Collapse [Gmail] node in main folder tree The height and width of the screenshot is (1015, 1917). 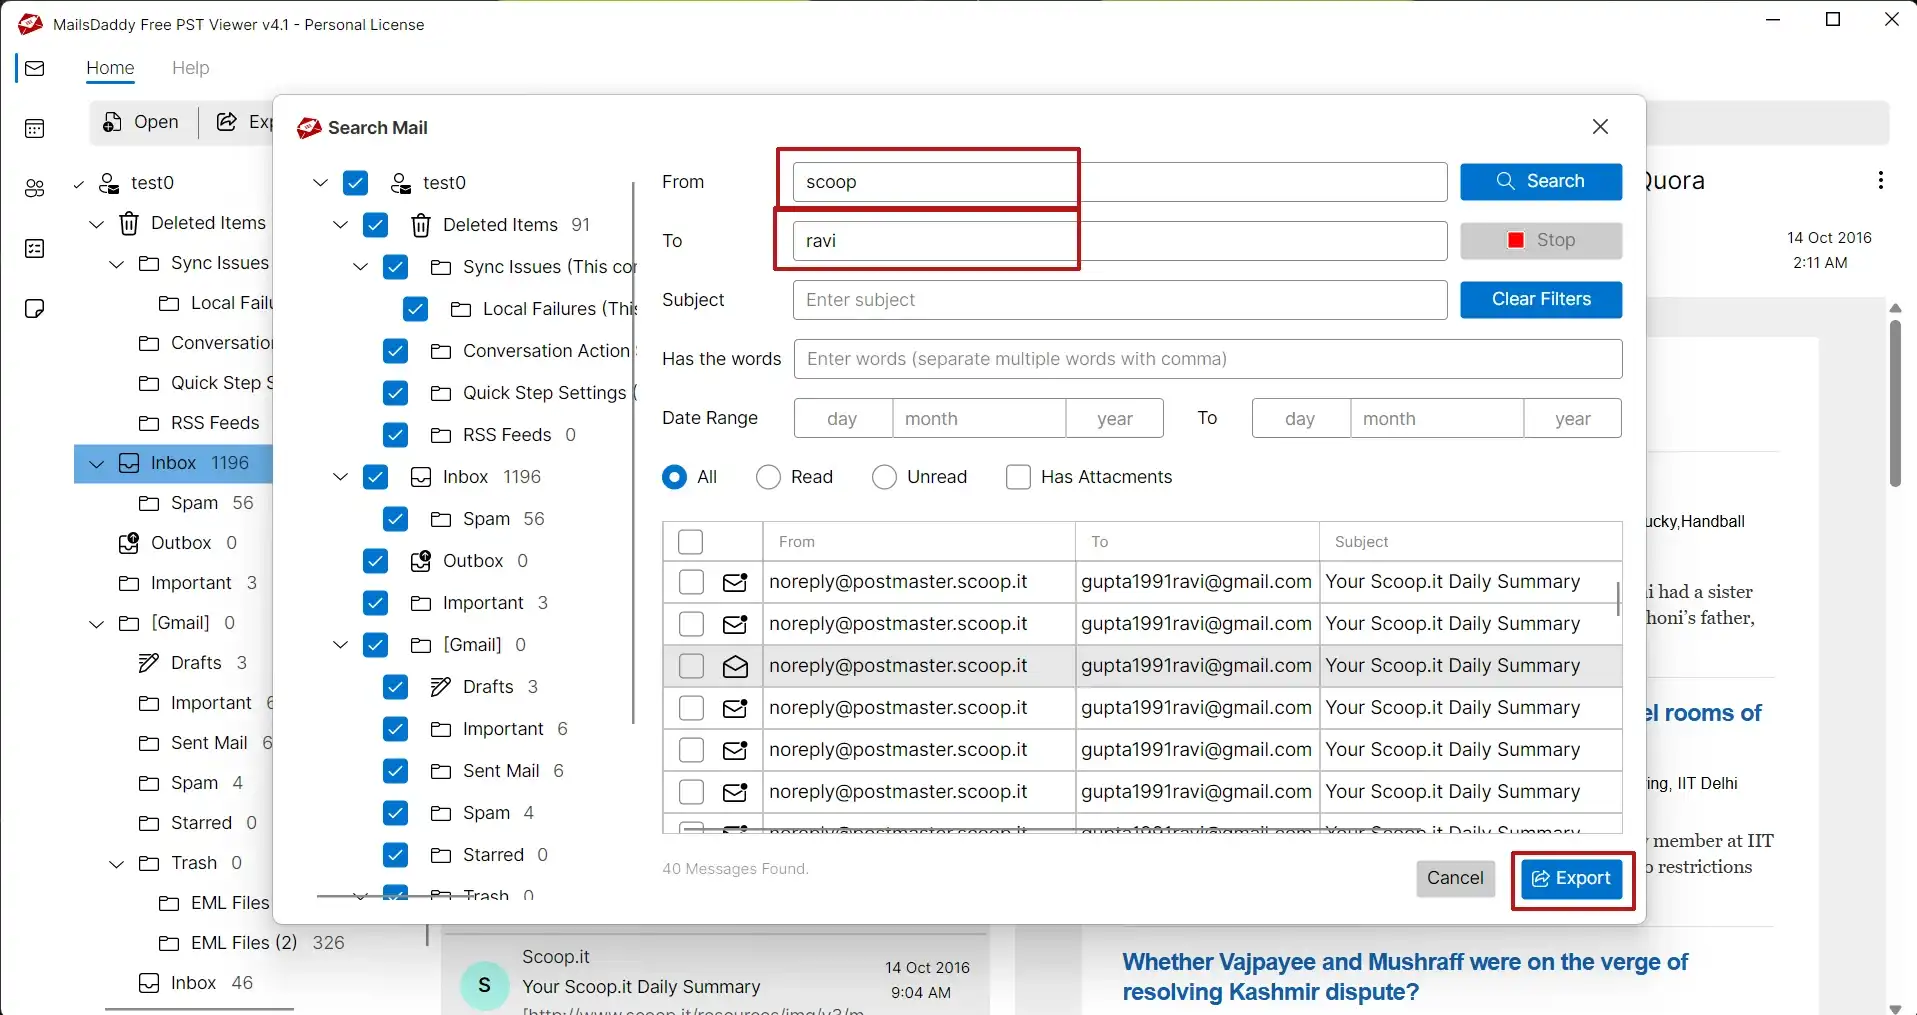97,623
